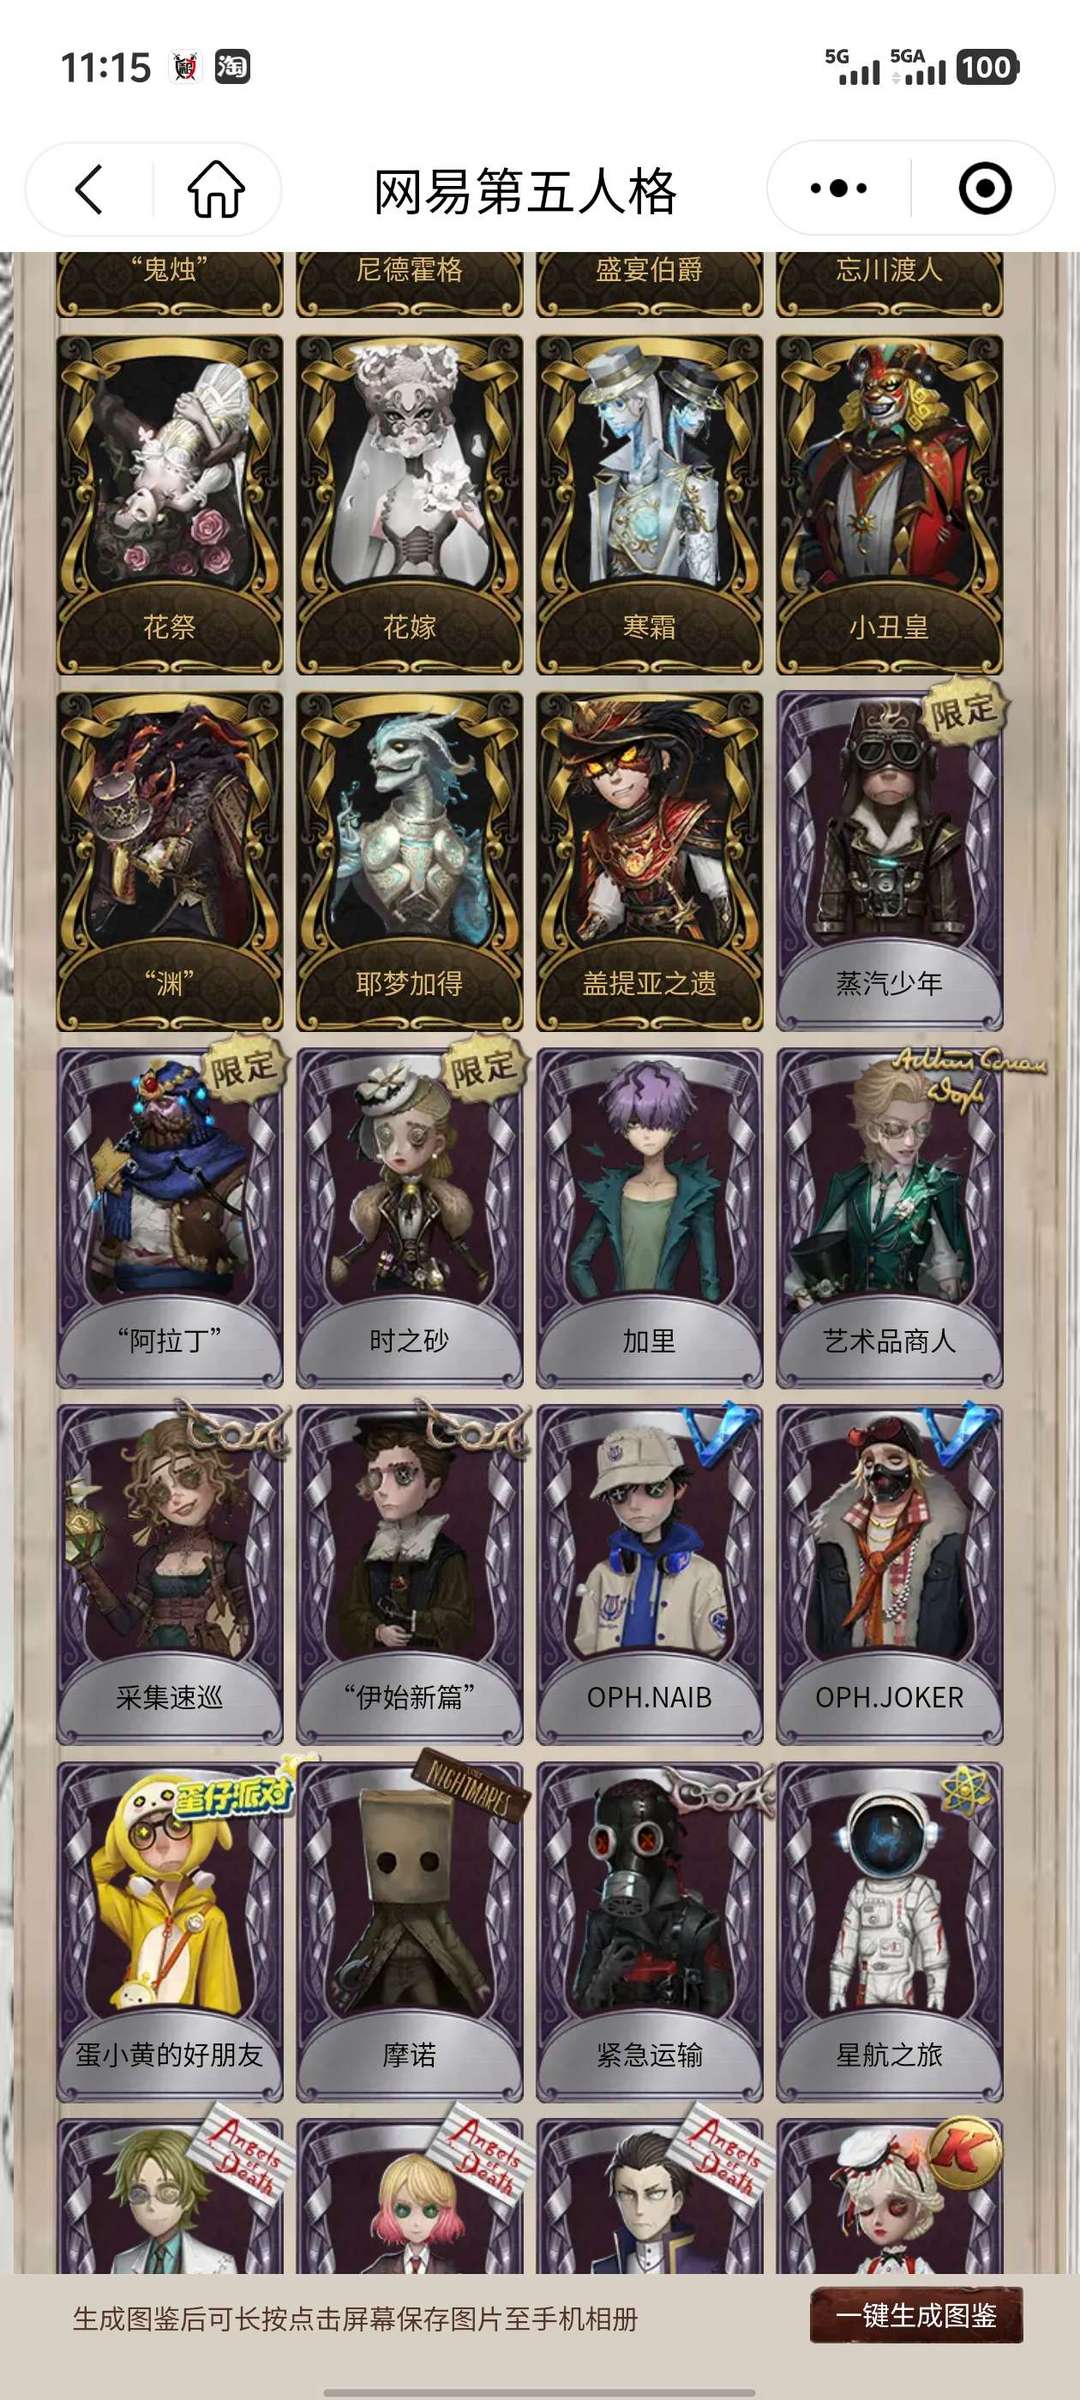Go to home via house icon
1080x2400 pixels.
(216, 188)
